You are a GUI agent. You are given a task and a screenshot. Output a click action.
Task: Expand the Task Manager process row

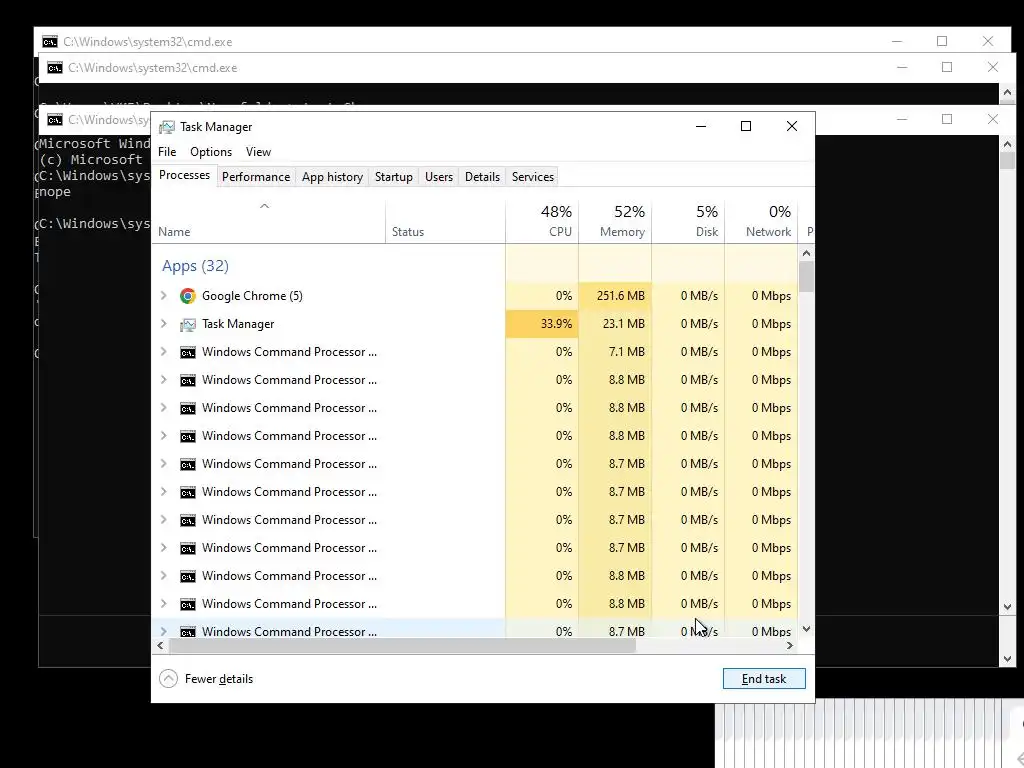[x=164, y=324]
